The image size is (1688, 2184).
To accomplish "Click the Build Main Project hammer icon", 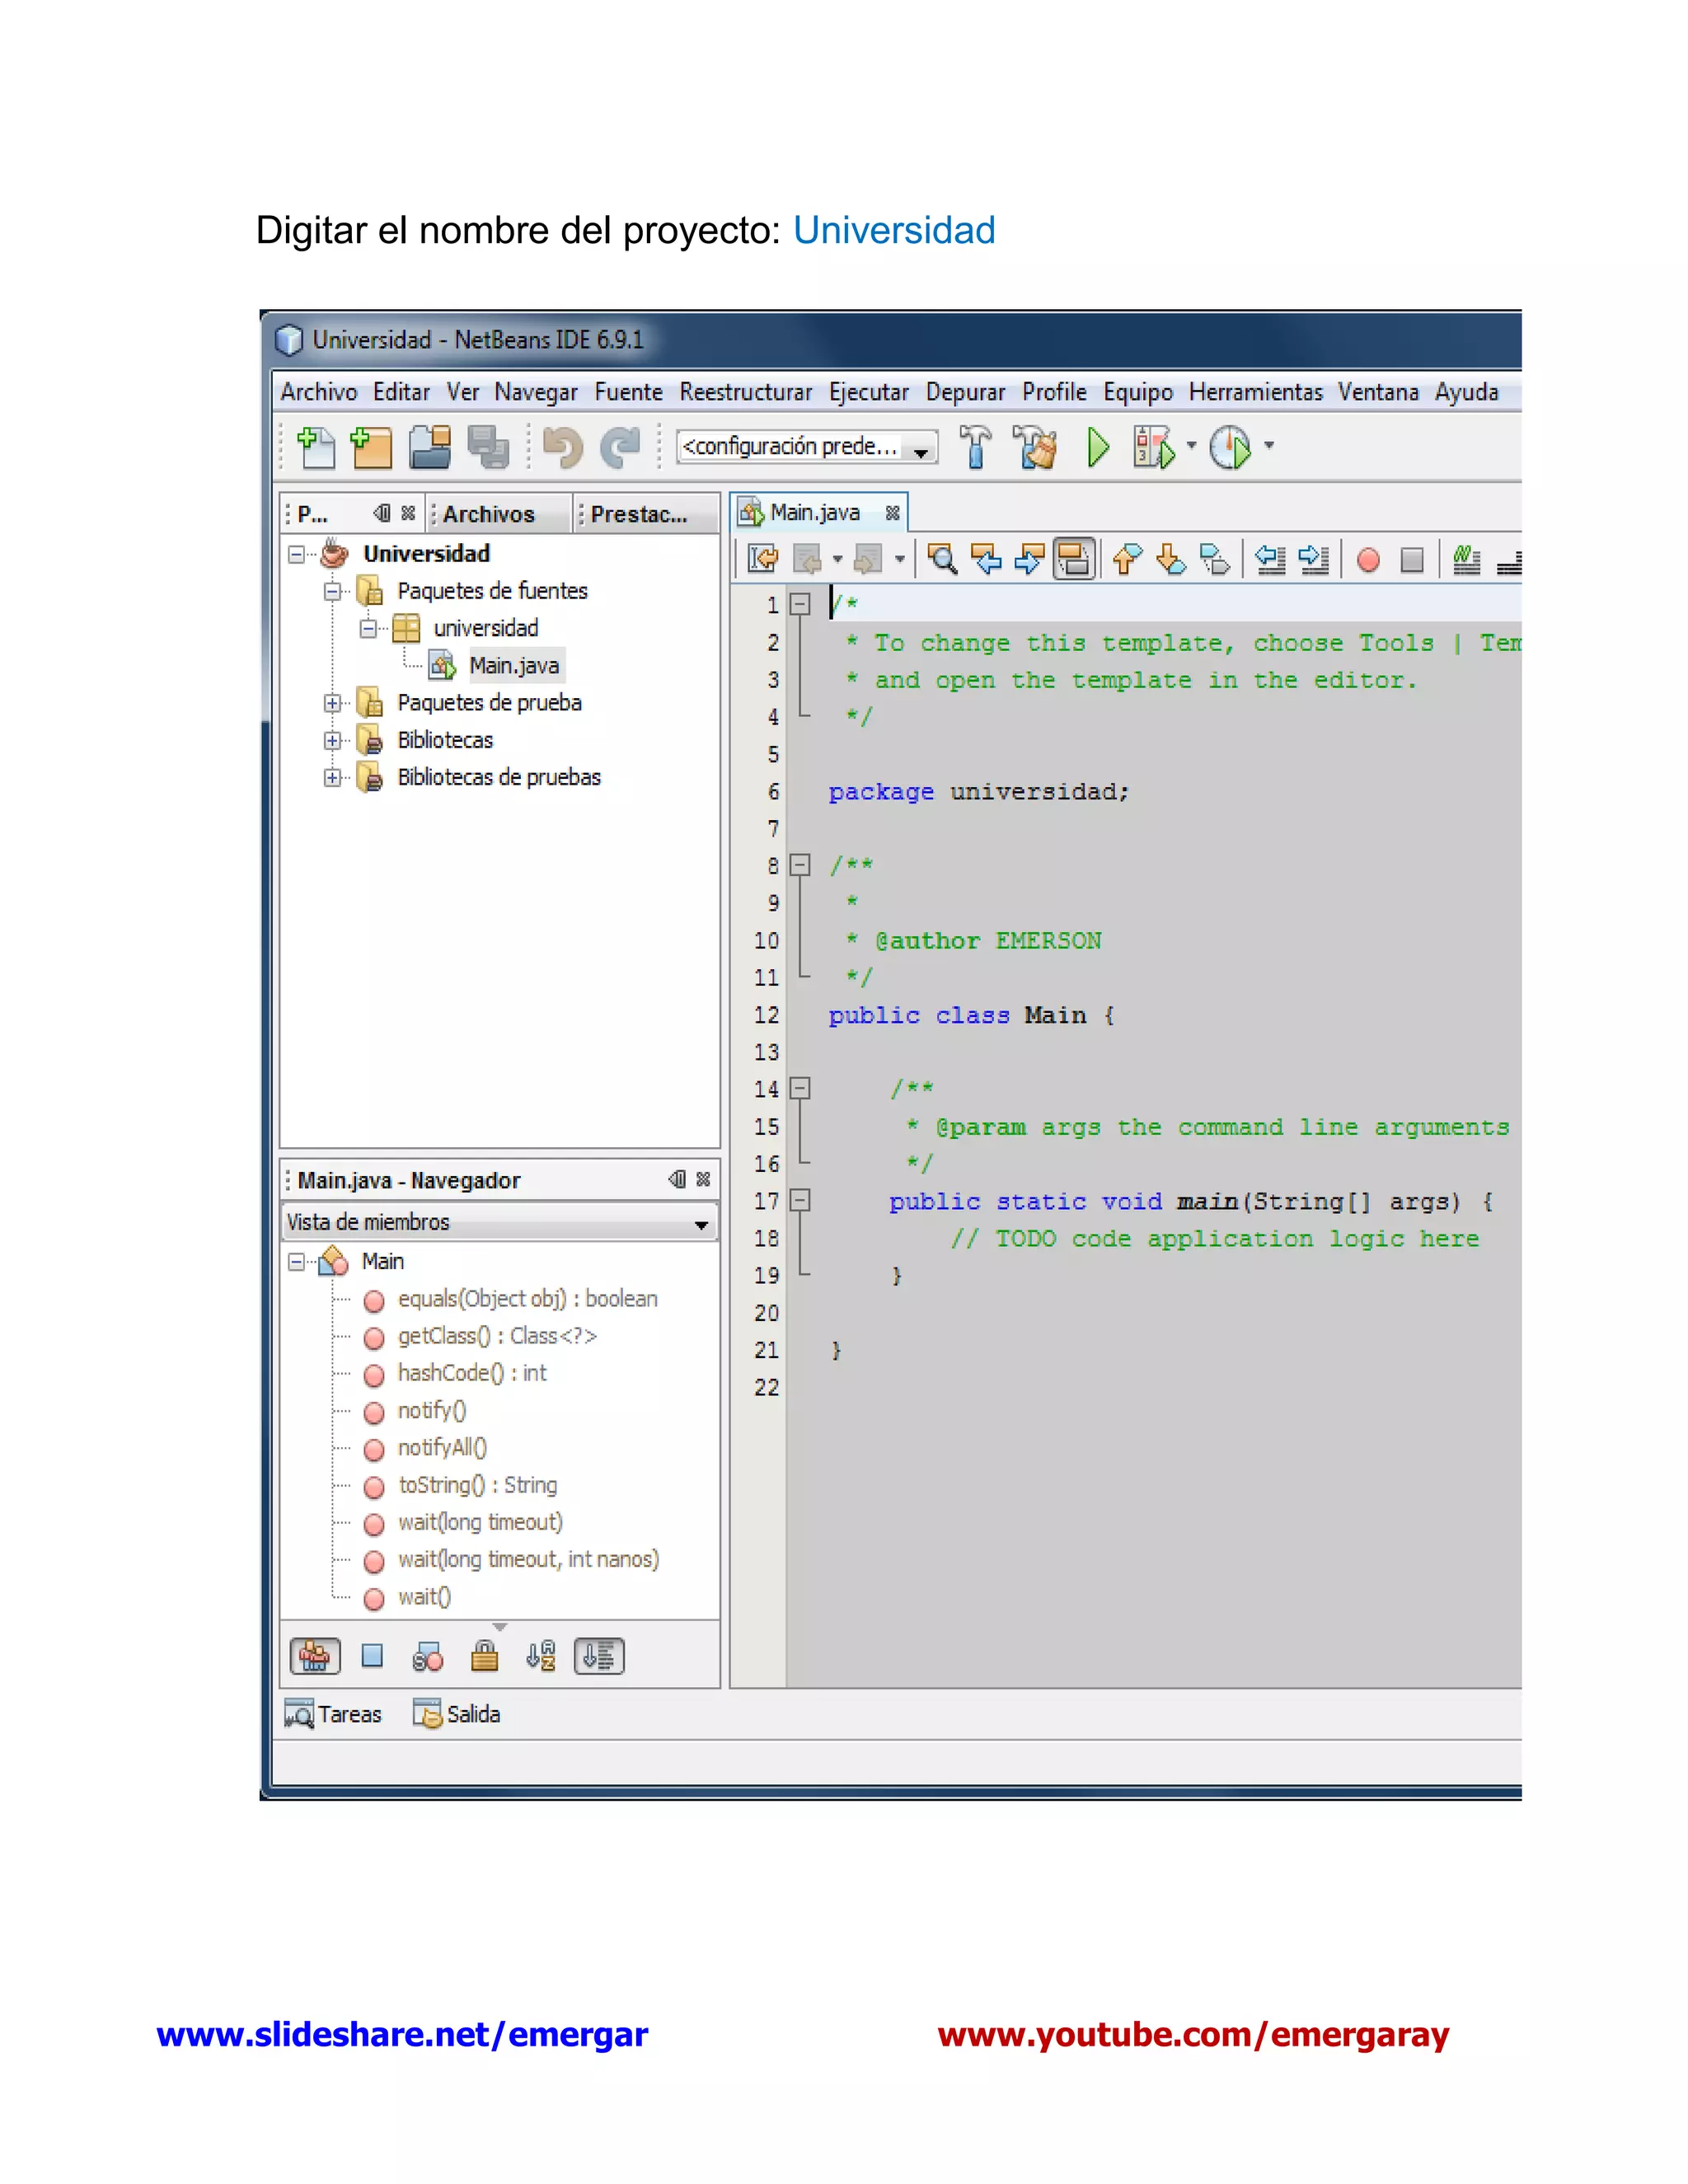I will click(x=975, y=446).
